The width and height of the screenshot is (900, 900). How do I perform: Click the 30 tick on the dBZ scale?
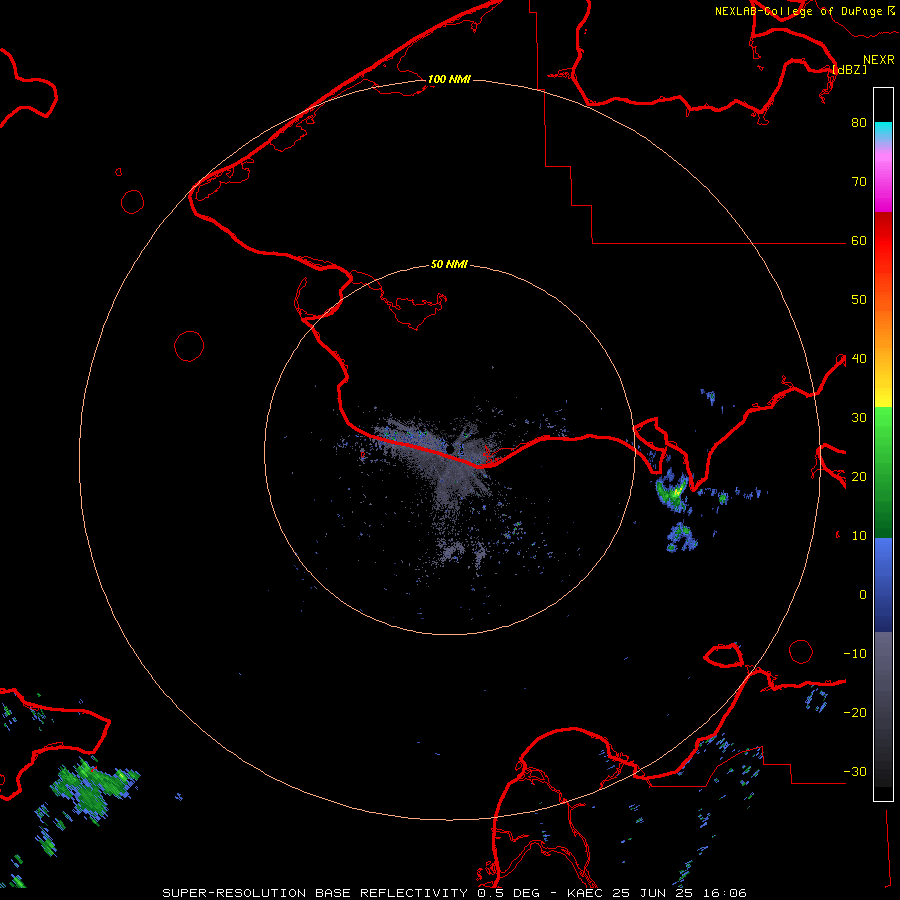coord(859,418)
